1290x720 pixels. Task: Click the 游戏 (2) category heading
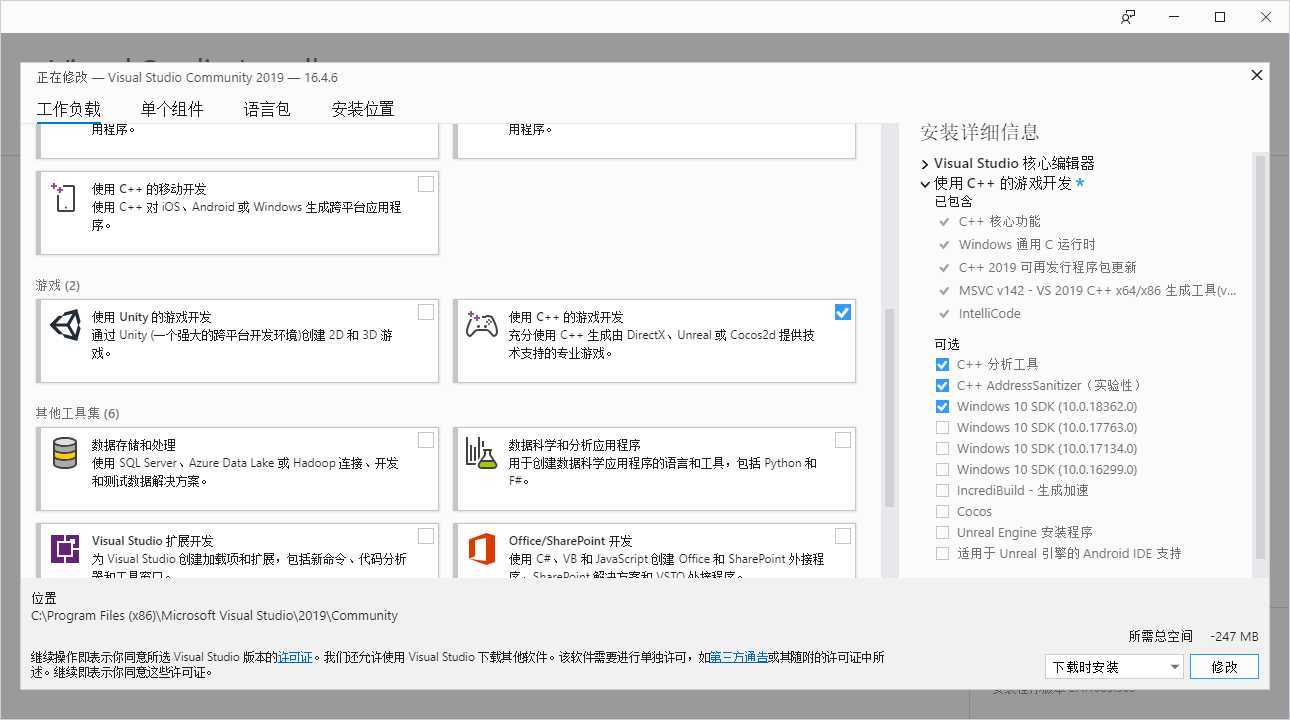tap(58, 286)
